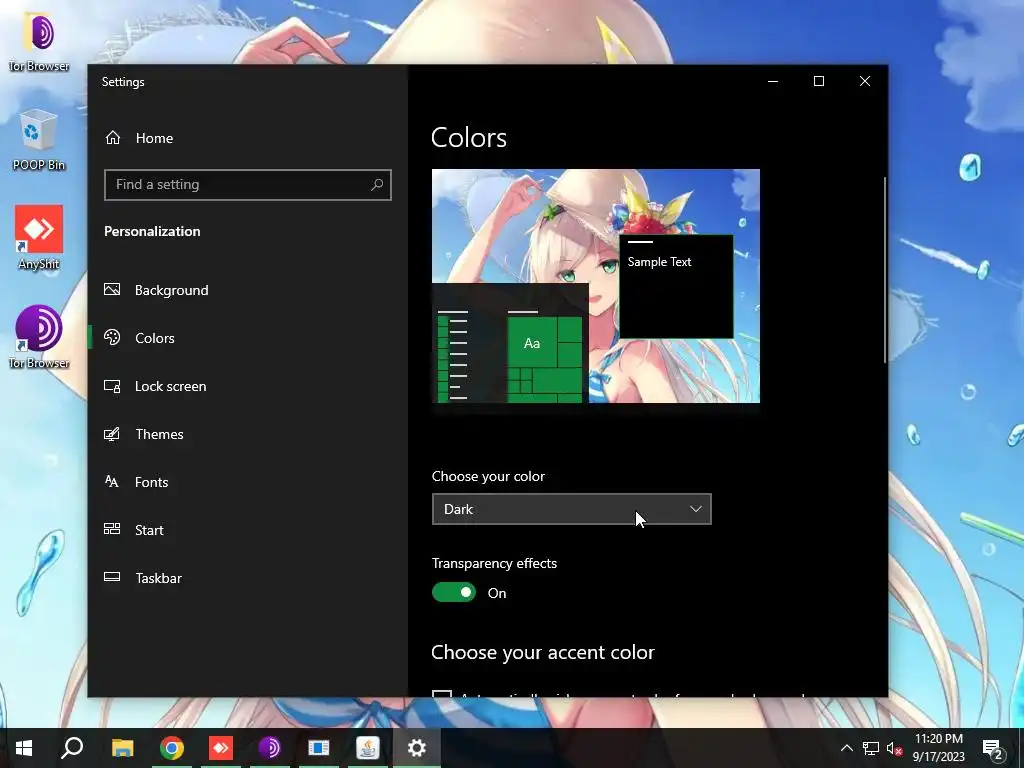Open Taskbar settings page
The width and height of the screenshot is (1024, 768).
pos(248,578)
